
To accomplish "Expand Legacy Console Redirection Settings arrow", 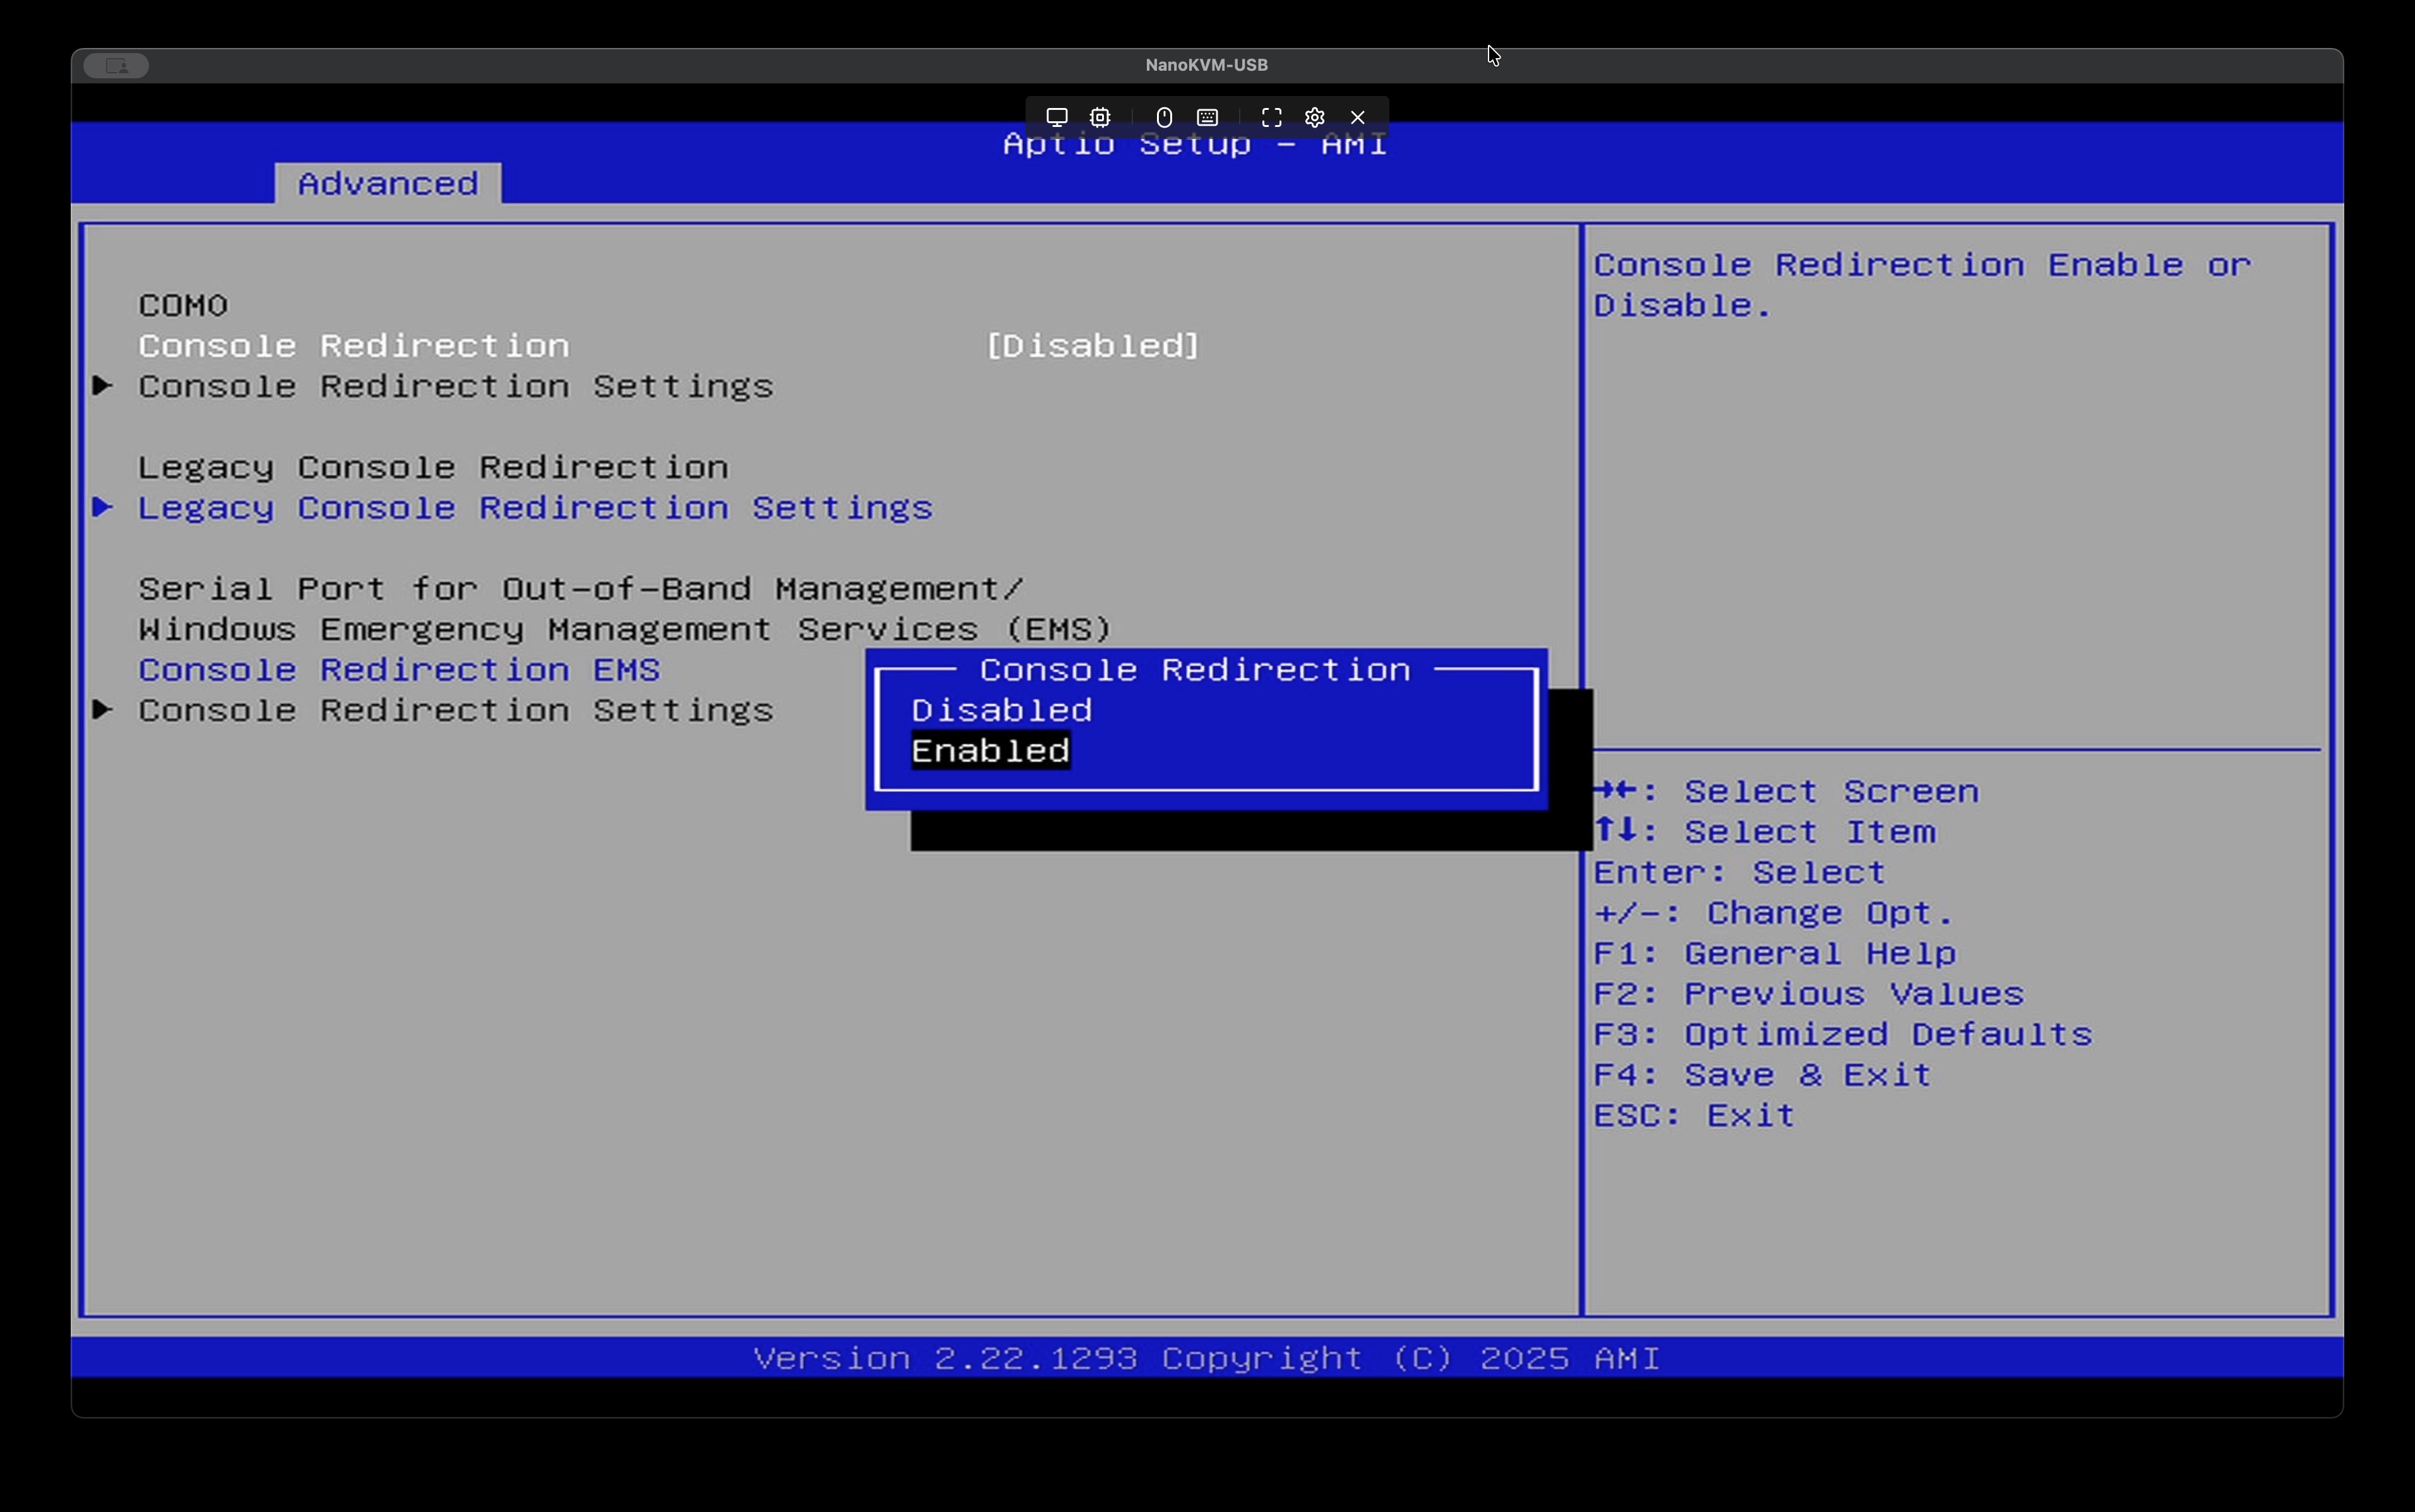I will 102,508.
